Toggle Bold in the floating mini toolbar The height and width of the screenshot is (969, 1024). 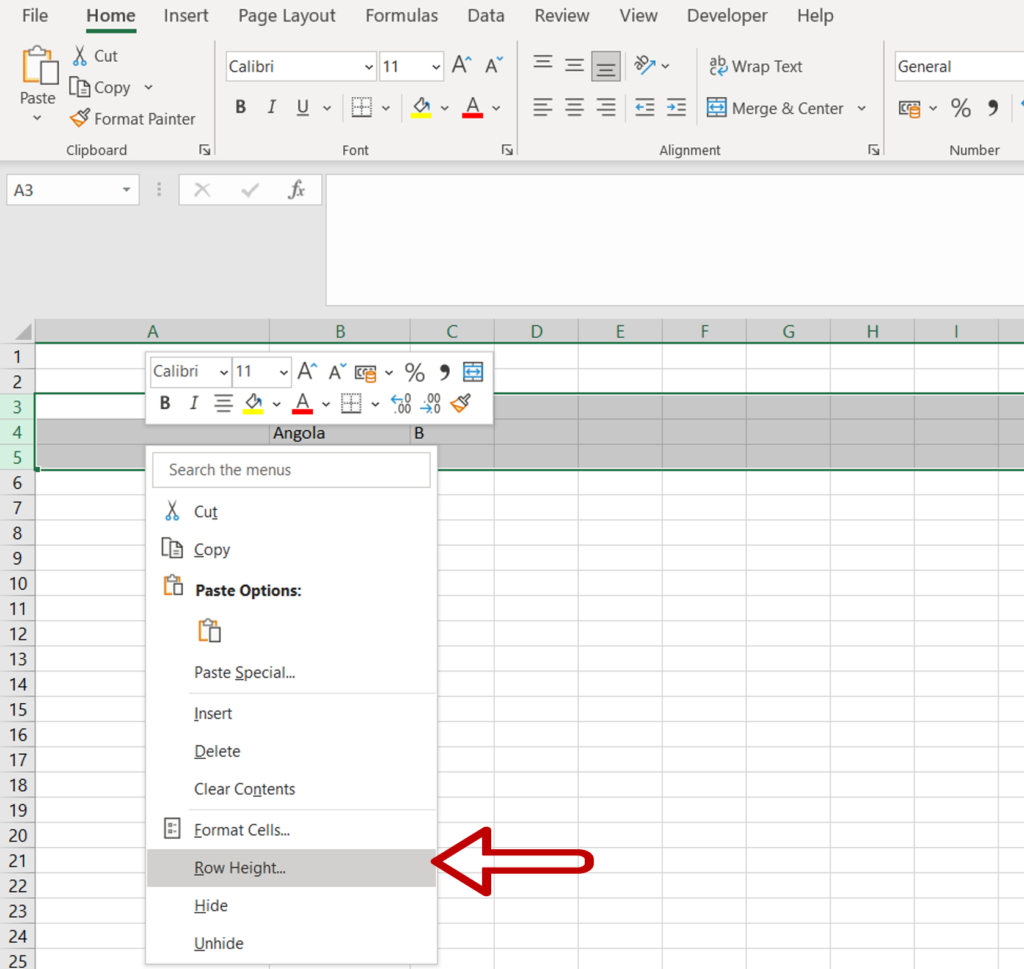[164, 403]
